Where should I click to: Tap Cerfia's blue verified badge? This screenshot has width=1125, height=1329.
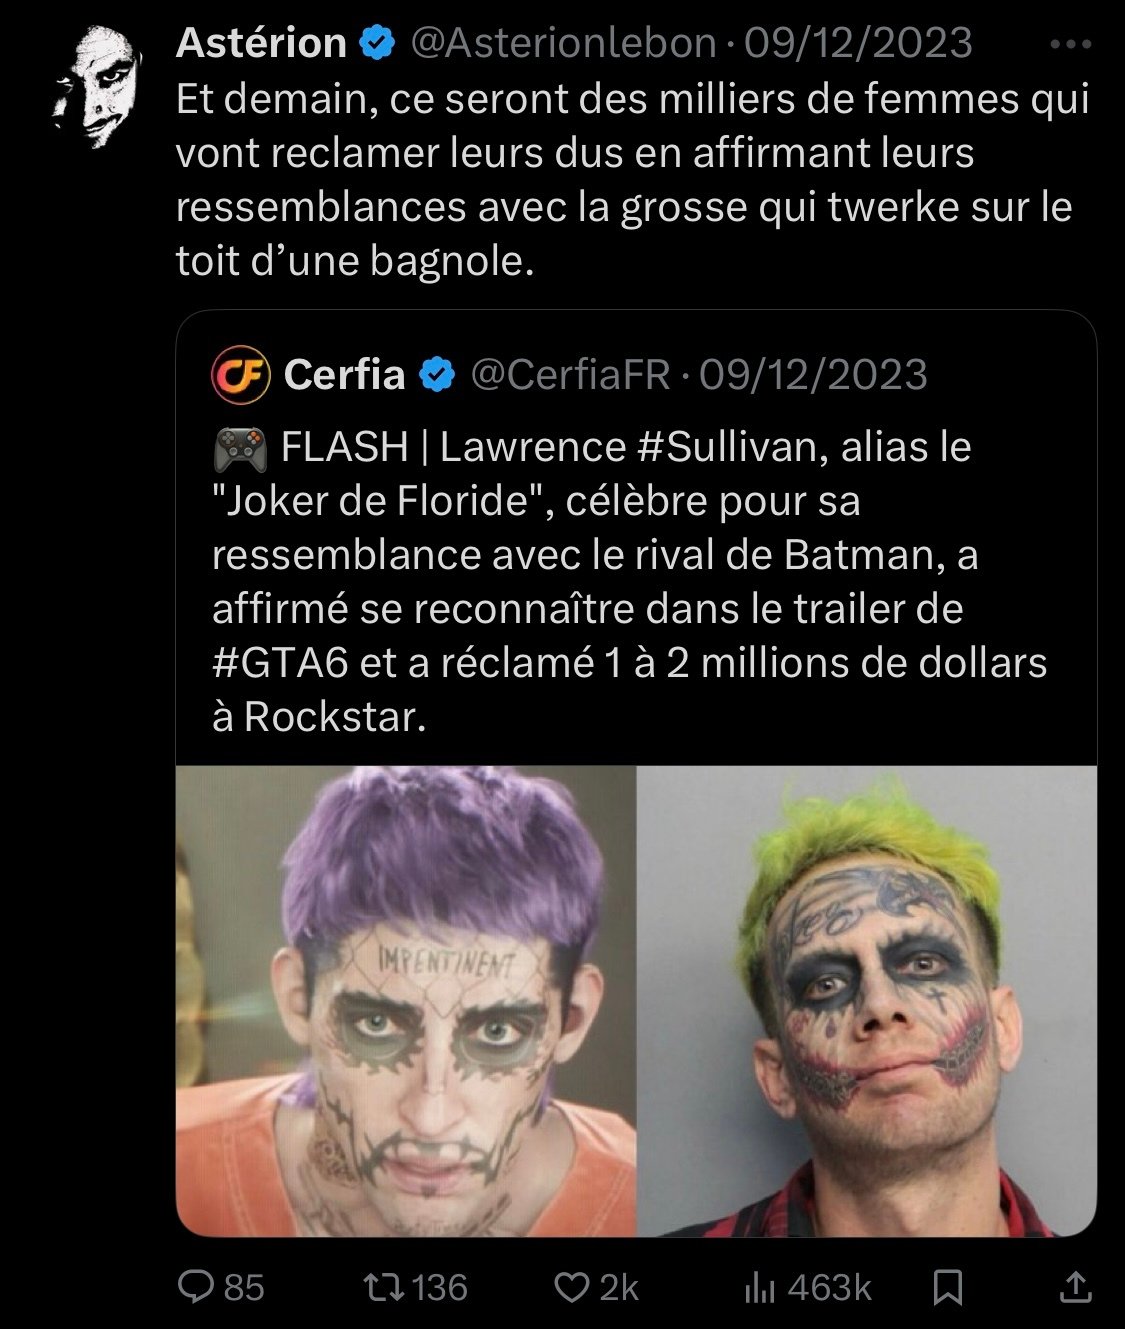click(x=436, y=376)
